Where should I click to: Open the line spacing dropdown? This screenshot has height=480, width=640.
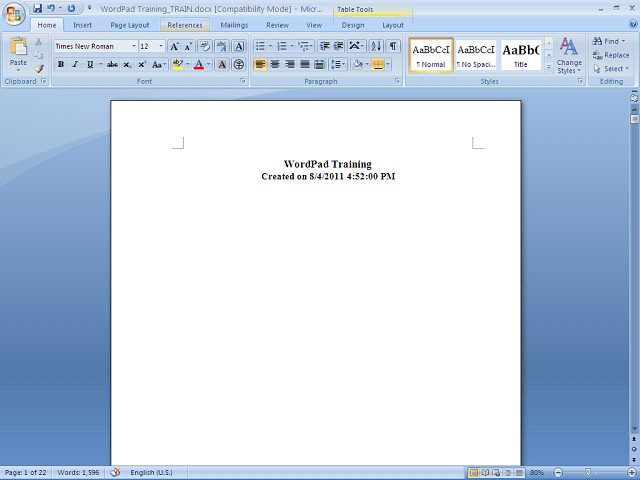tap(338, 64)
